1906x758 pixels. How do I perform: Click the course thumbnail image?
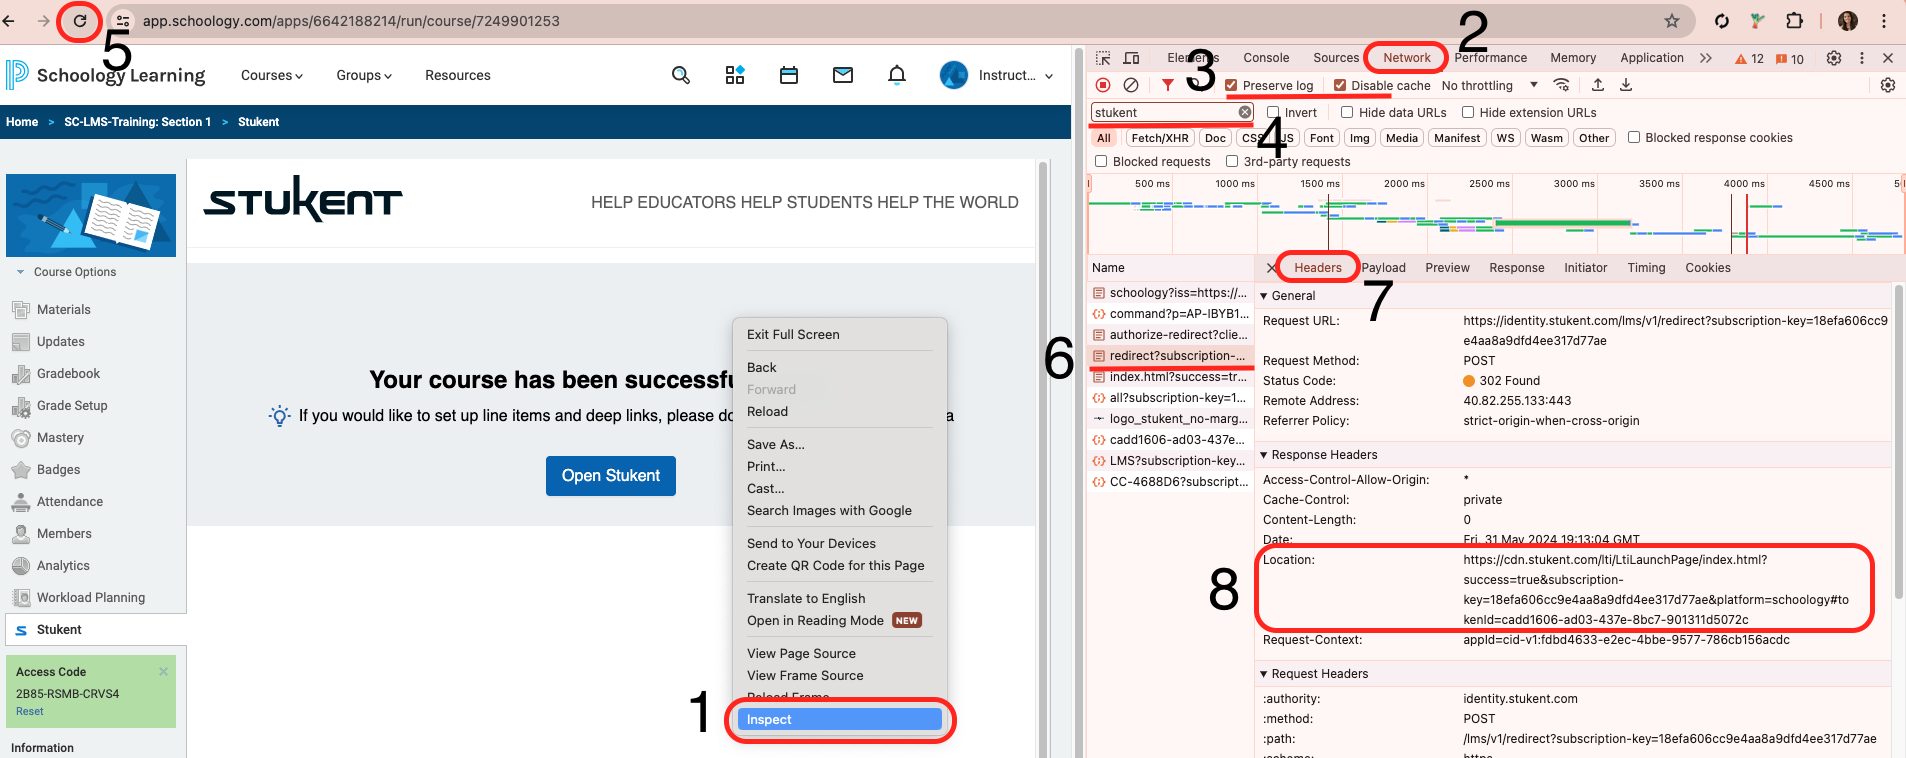click(x=91, y=215)
